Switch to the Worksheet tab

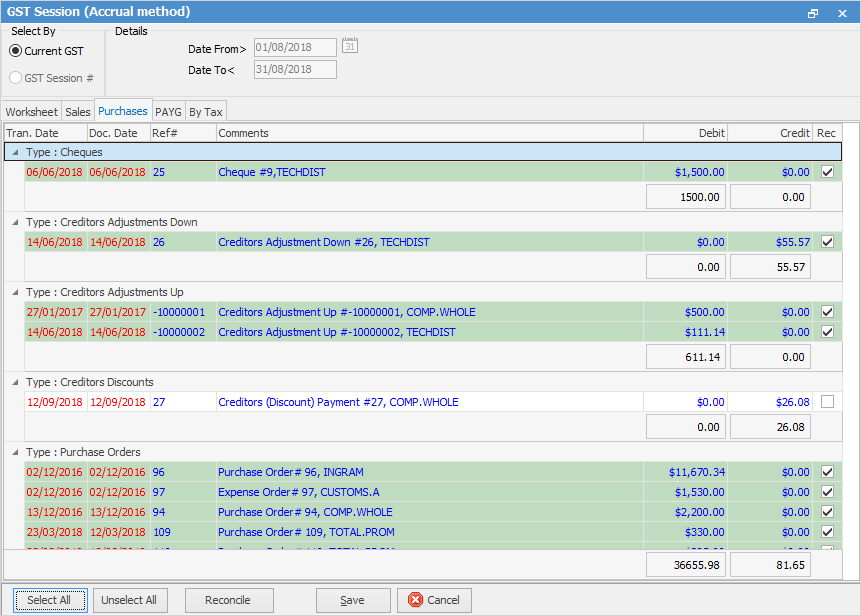click(x=31, y=112)
